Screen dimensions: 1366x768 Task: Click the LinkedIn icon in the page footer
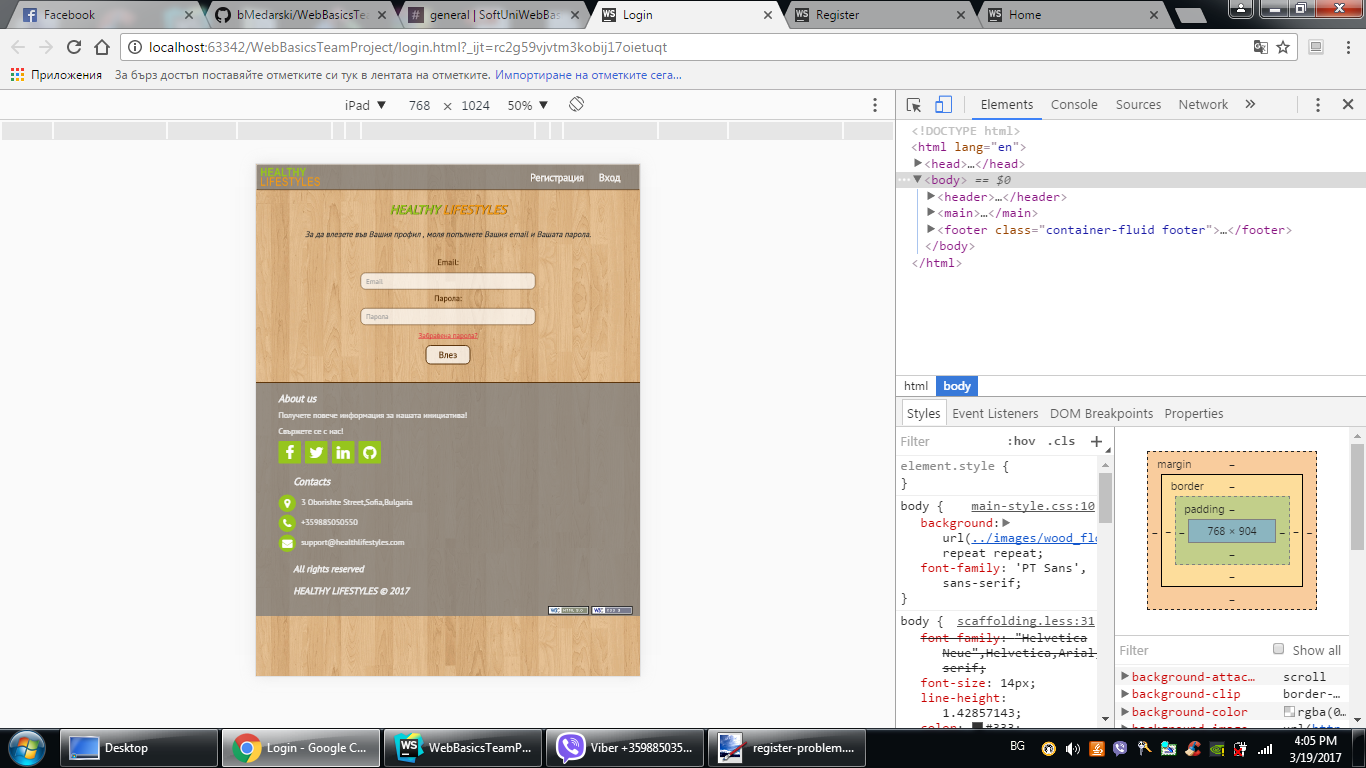(x=343, y=452)
